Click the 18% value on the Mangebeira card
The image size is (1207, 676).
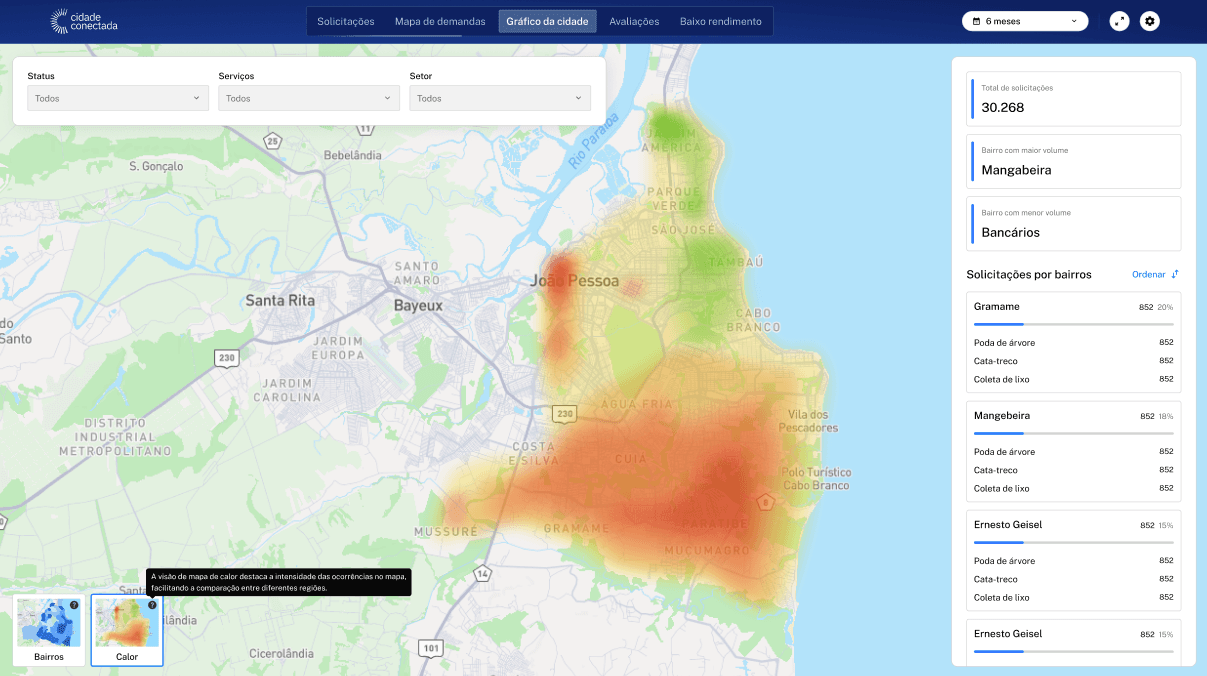click(1166, 416)
